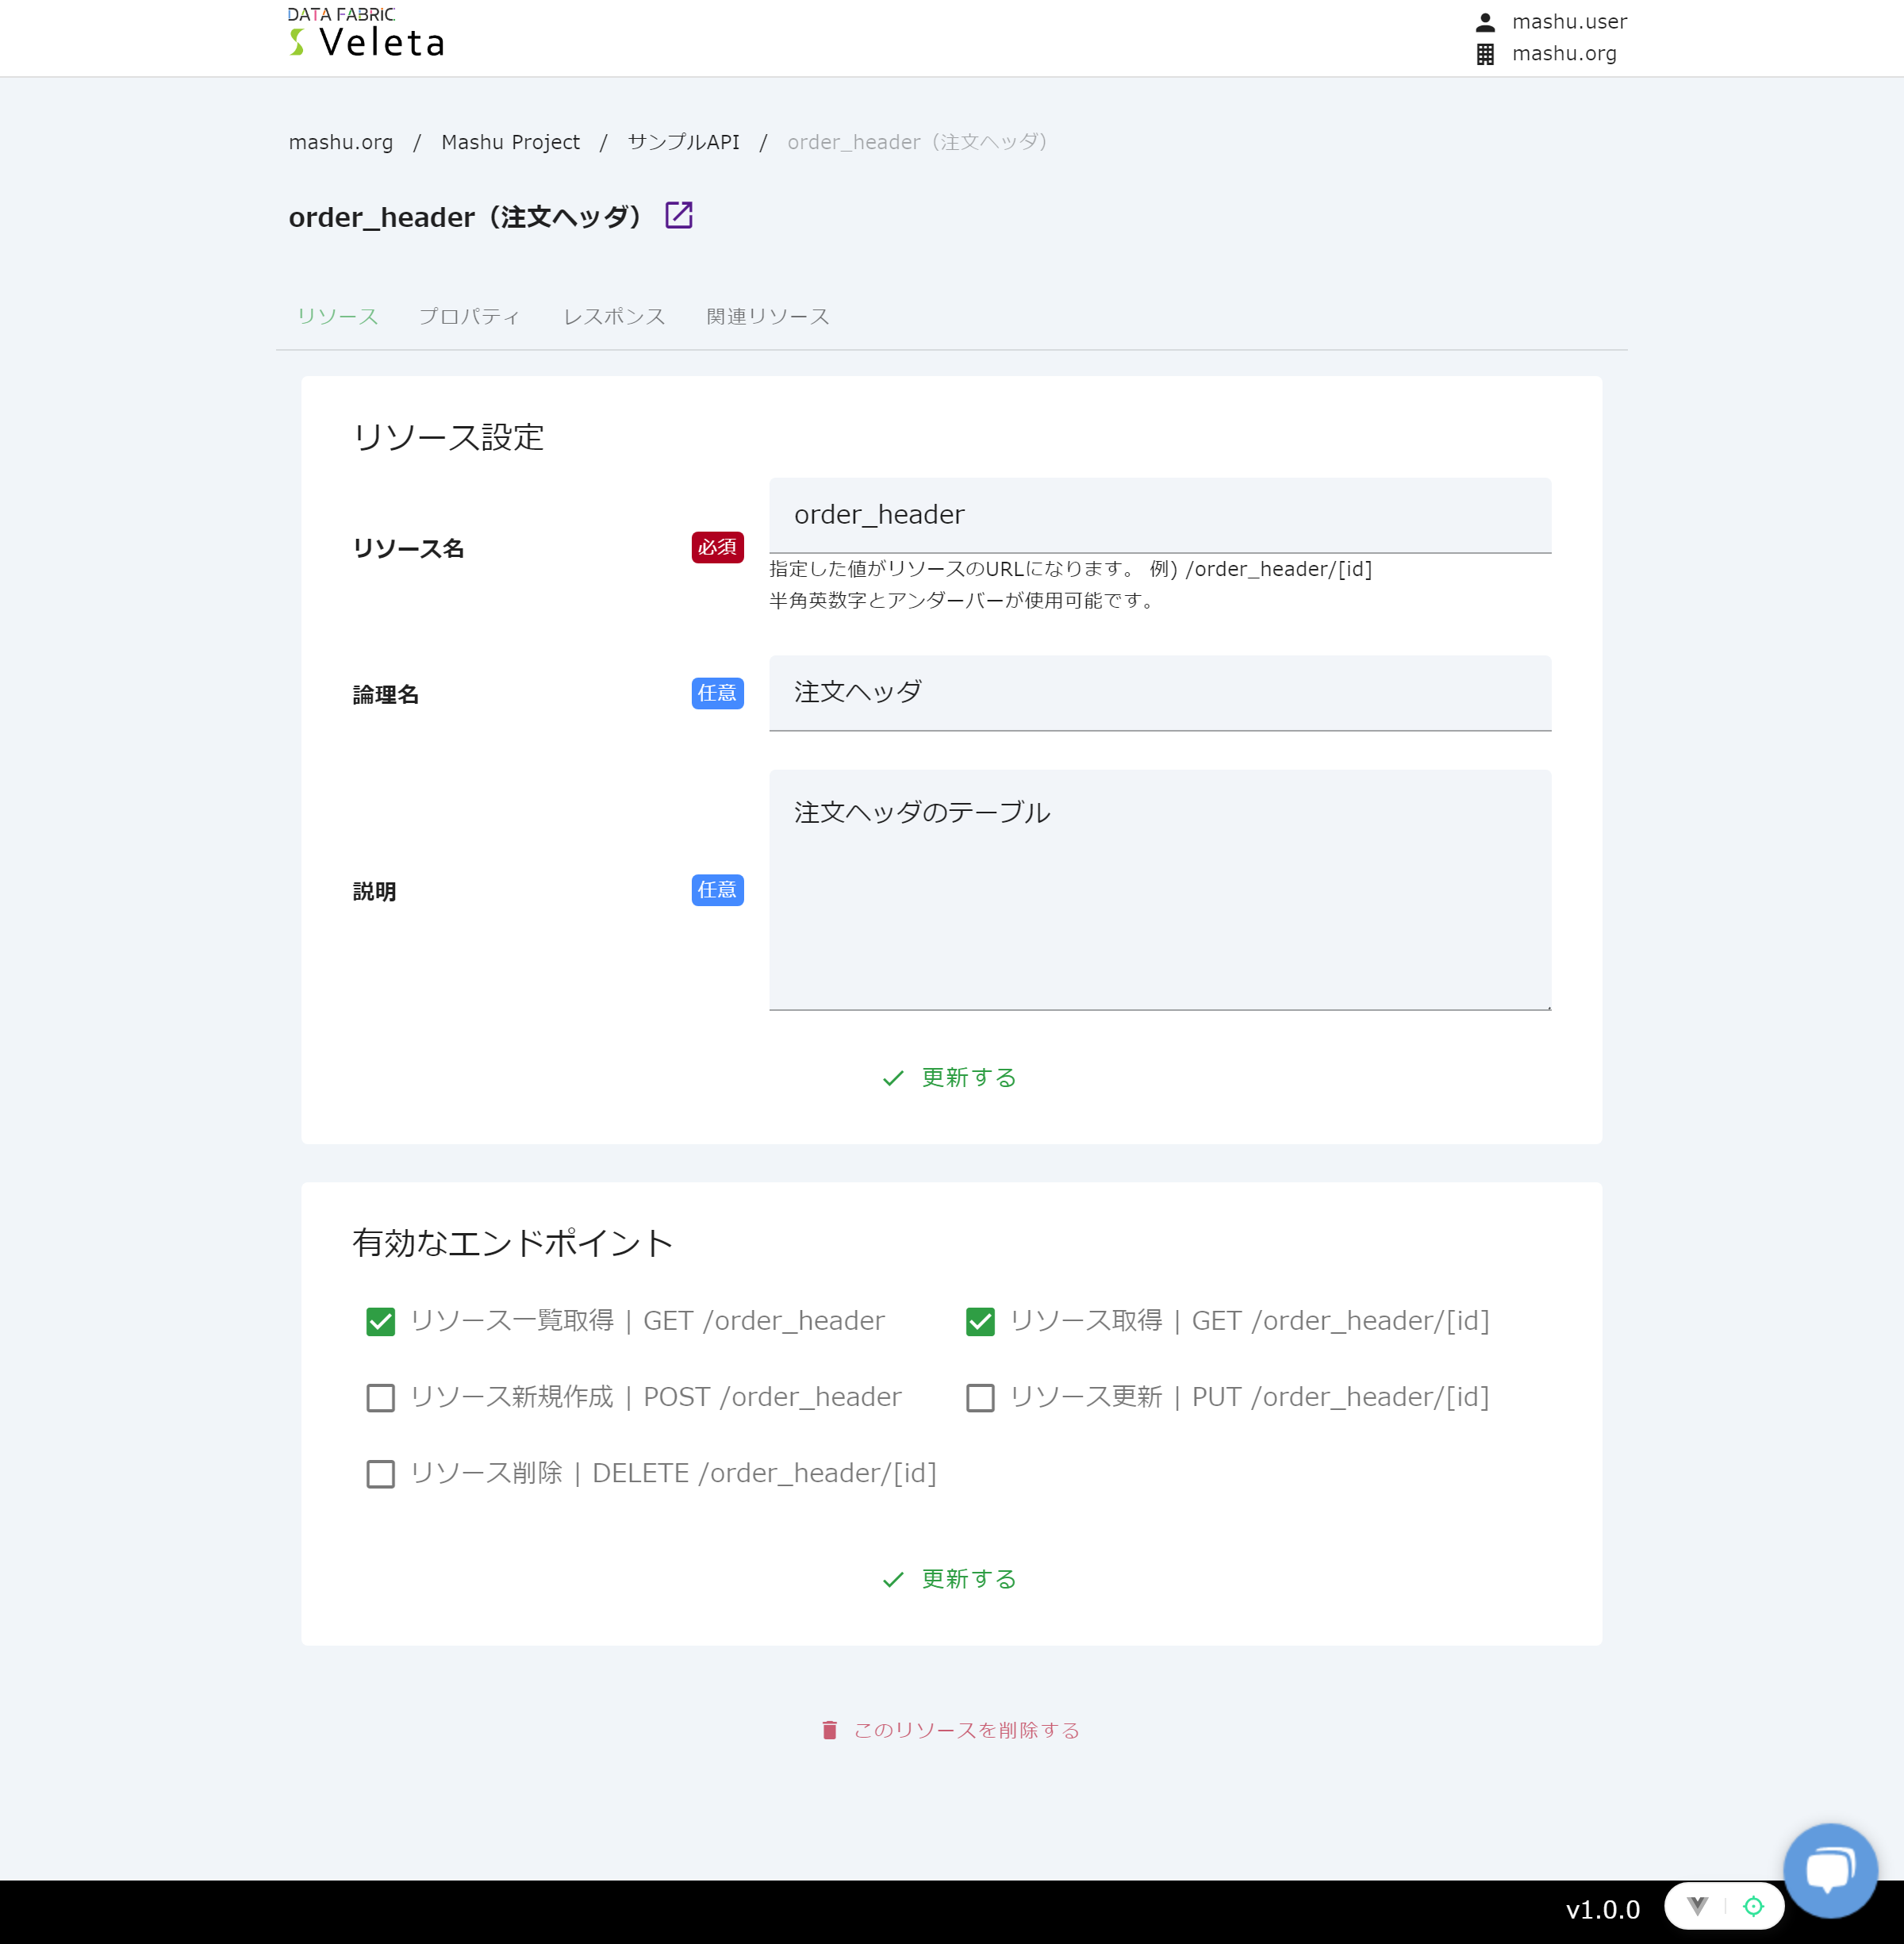Uncheck GET /order_header list endpoint
Viewport: 1904px width, 1944px height.
[380, 1321]
